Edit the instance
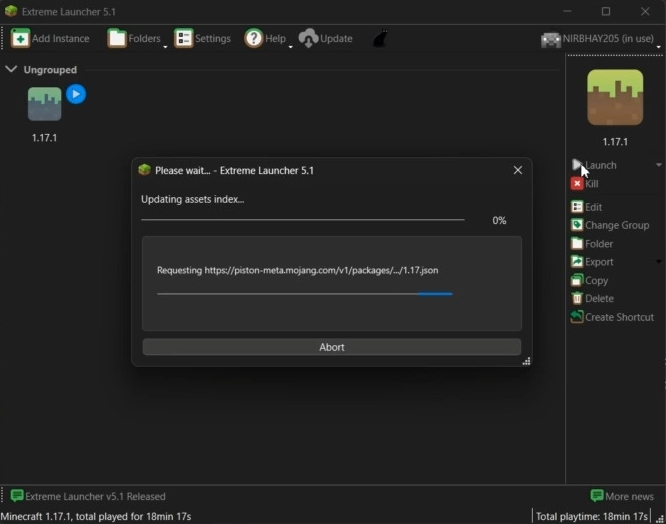Image resolution: width=666 pixels, height=524 pixels. [587, 207]
